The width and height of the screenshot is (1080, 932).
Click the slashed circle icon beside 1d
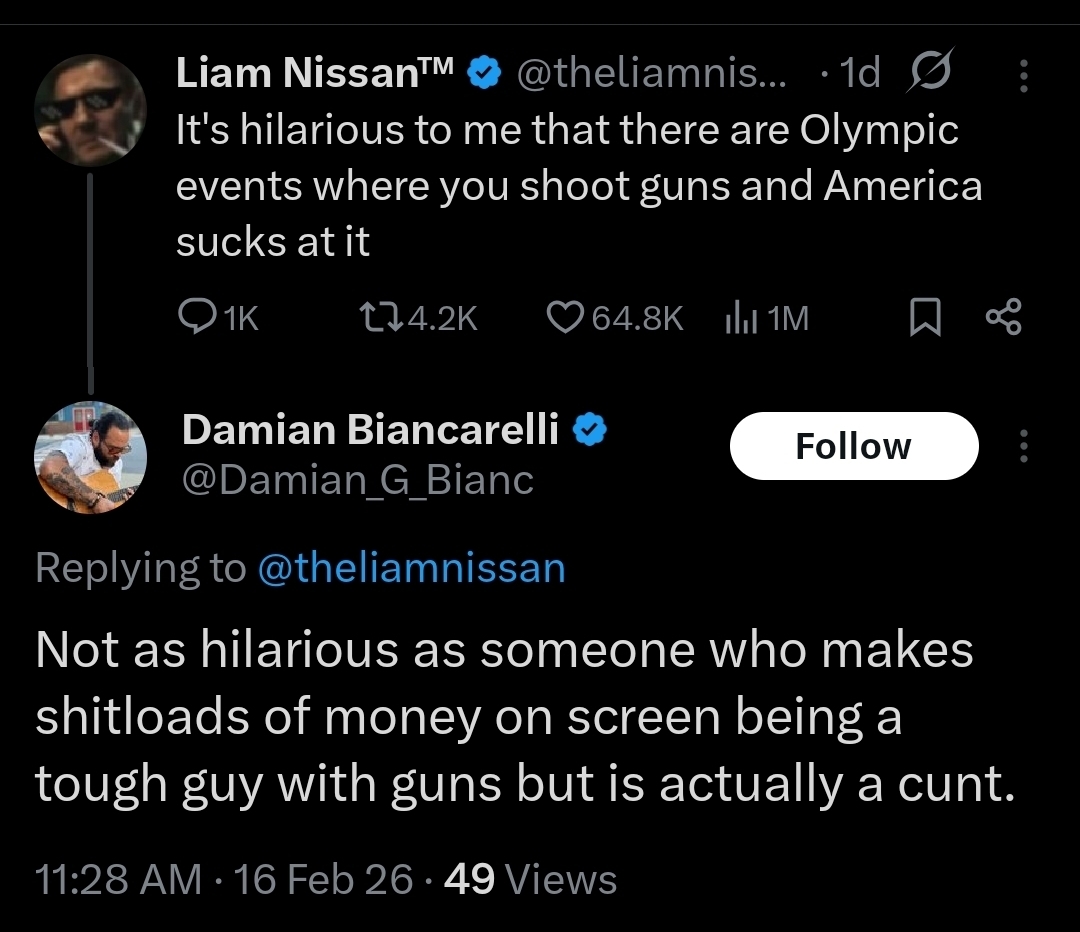point(930,72)
